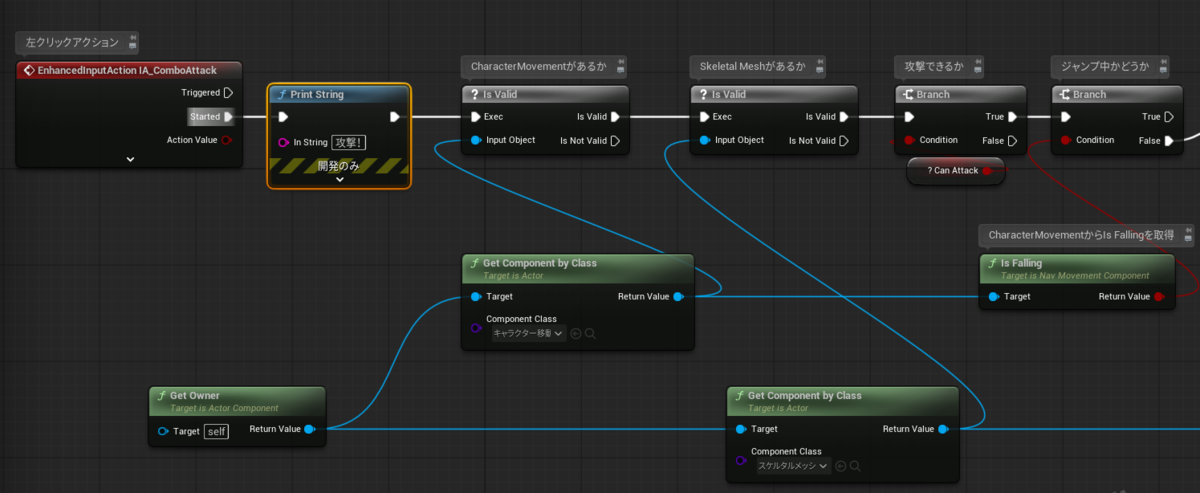The image size is (1200, 493).
Task: Click Condition pin on the 攻撃できるか Branch
Action: click(909, 140)
